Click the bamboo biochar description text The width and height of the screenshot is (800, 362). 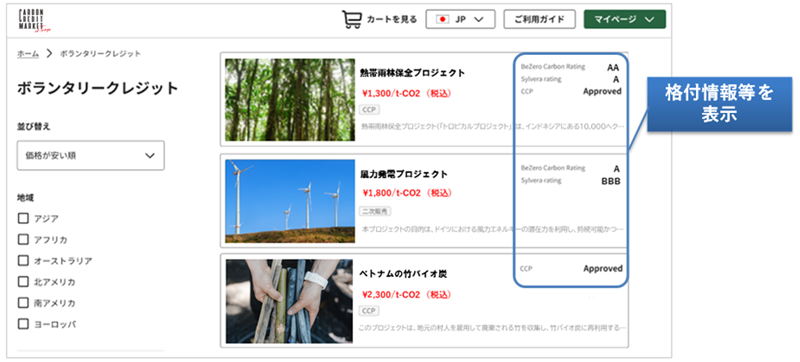click(x=492, y=328)
